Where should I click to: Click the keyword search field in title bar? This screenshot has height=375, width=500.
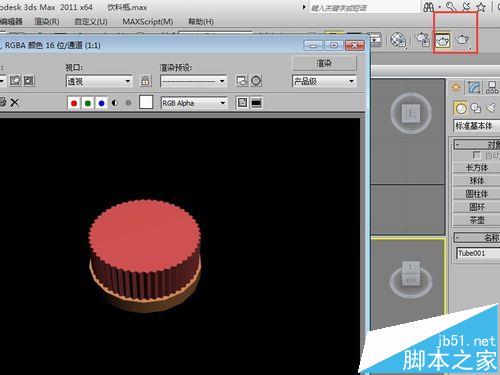[364, 7]
